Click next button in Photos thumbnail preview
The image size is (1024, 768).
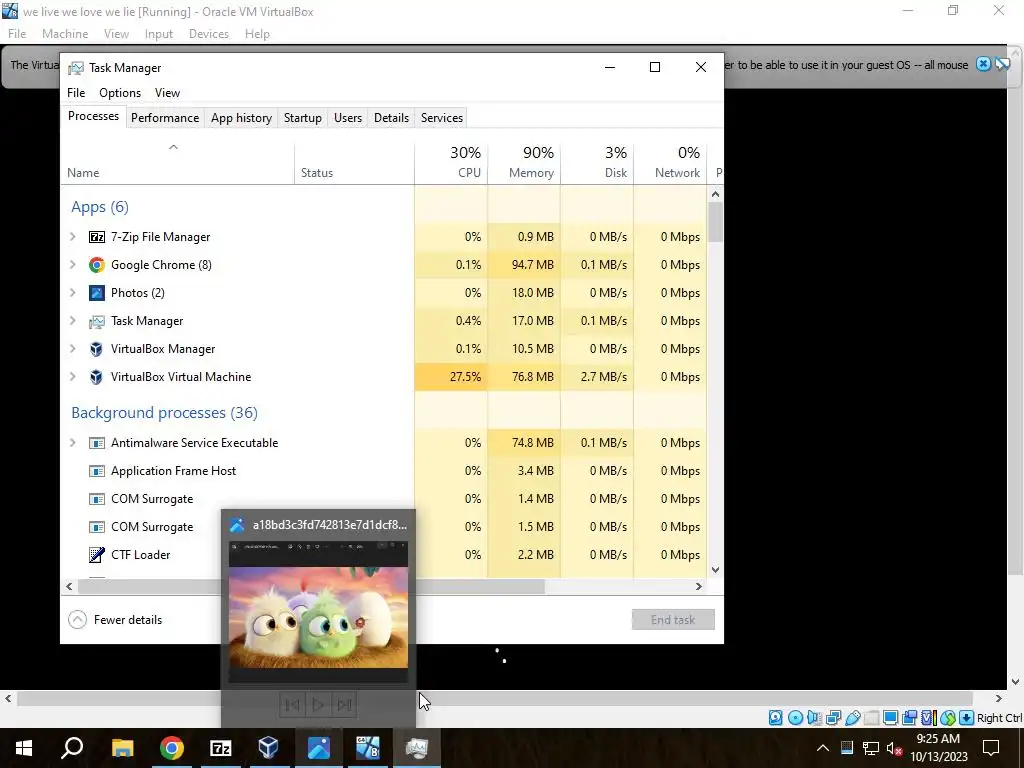(x=344, y=705)
